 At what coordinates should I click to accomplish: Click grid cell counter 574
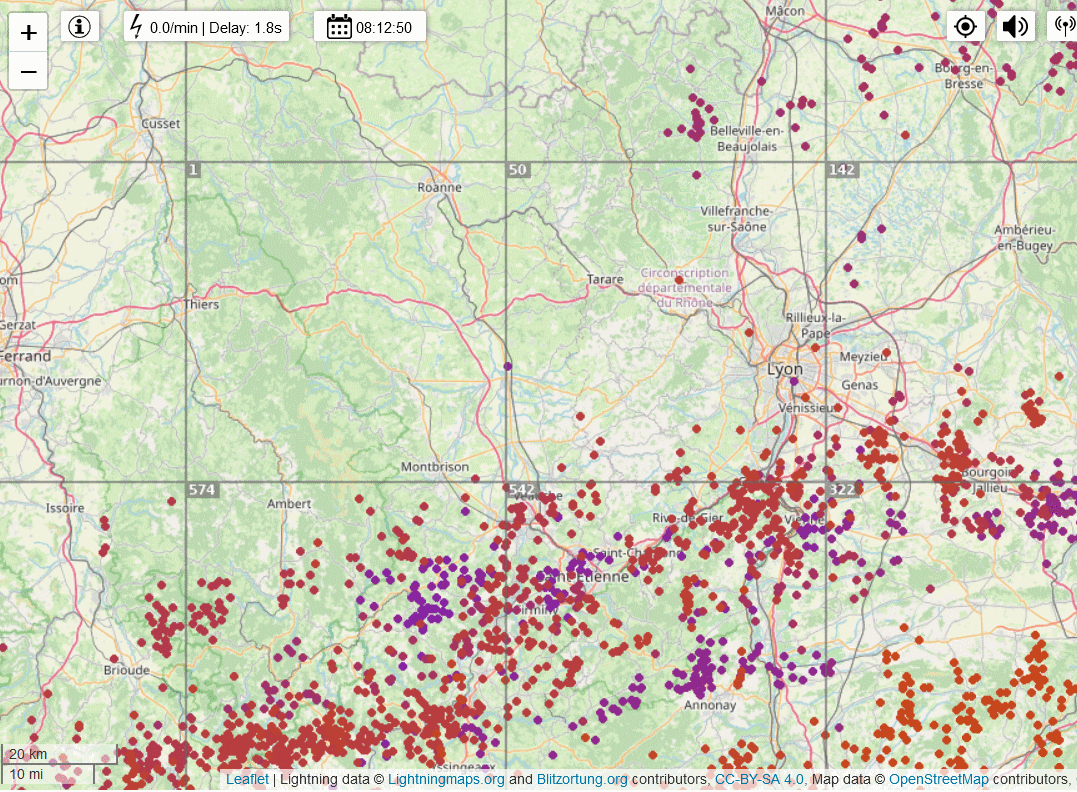(202, 490)
